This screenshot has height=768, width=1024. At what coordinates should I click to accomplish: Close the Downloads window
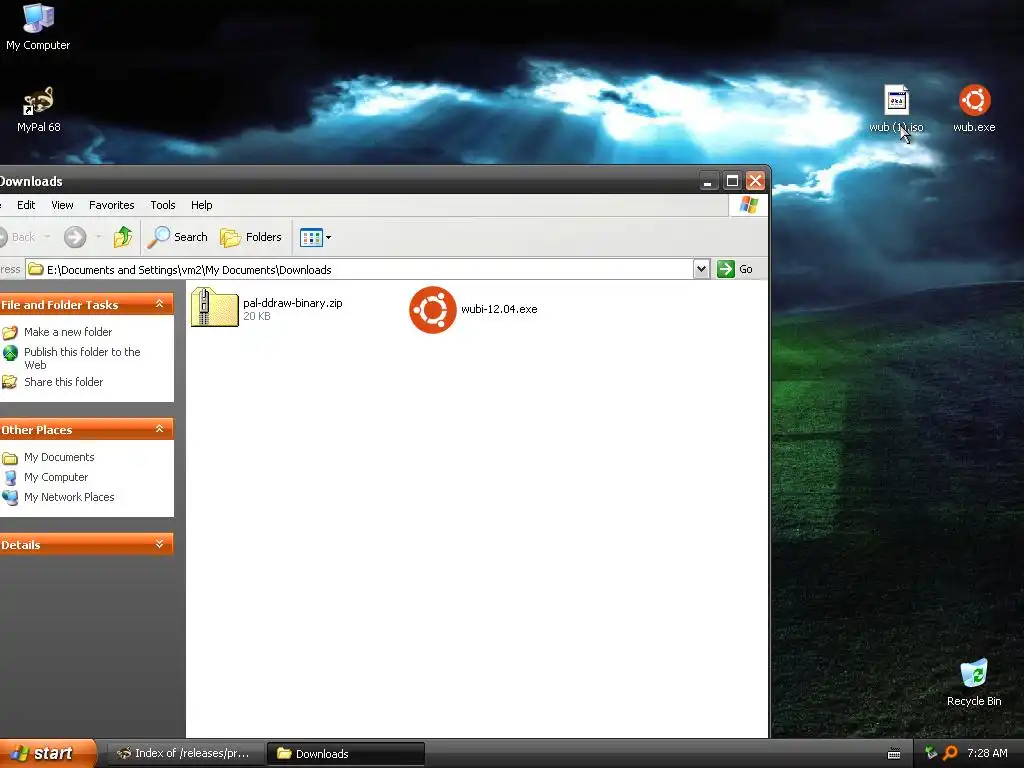(756, 181)
